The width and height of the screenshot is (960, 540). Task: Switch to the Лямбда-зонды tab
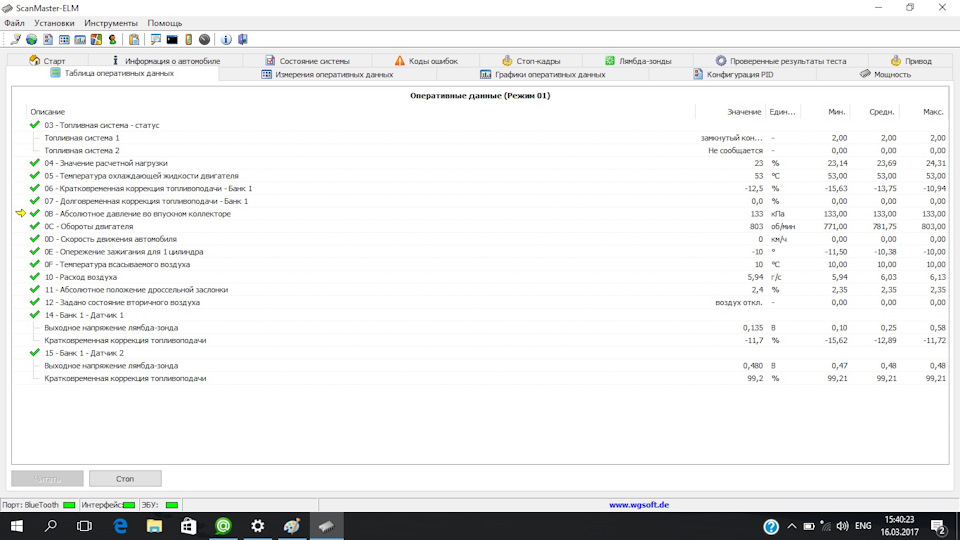638,61
